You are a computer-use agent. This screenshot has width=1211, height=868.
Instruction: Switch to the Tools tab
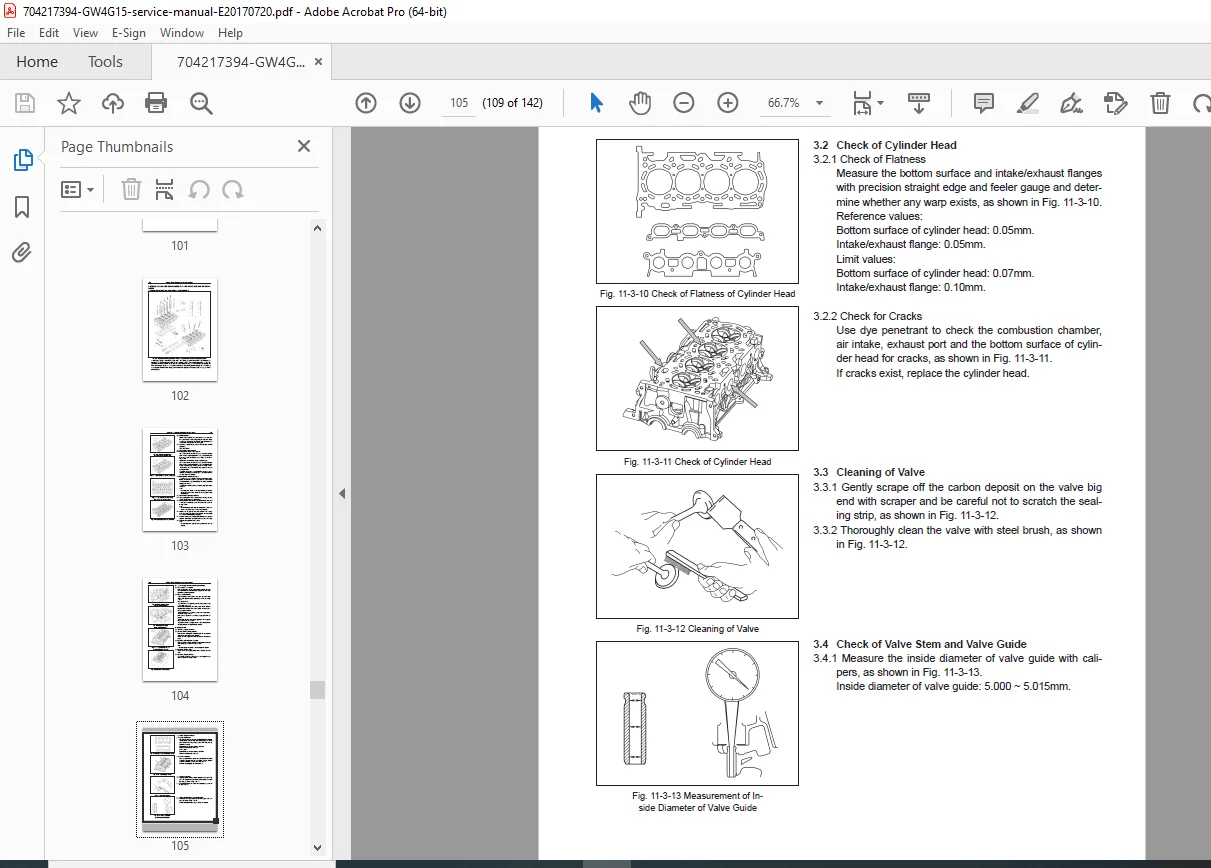(x=105, y=61)
